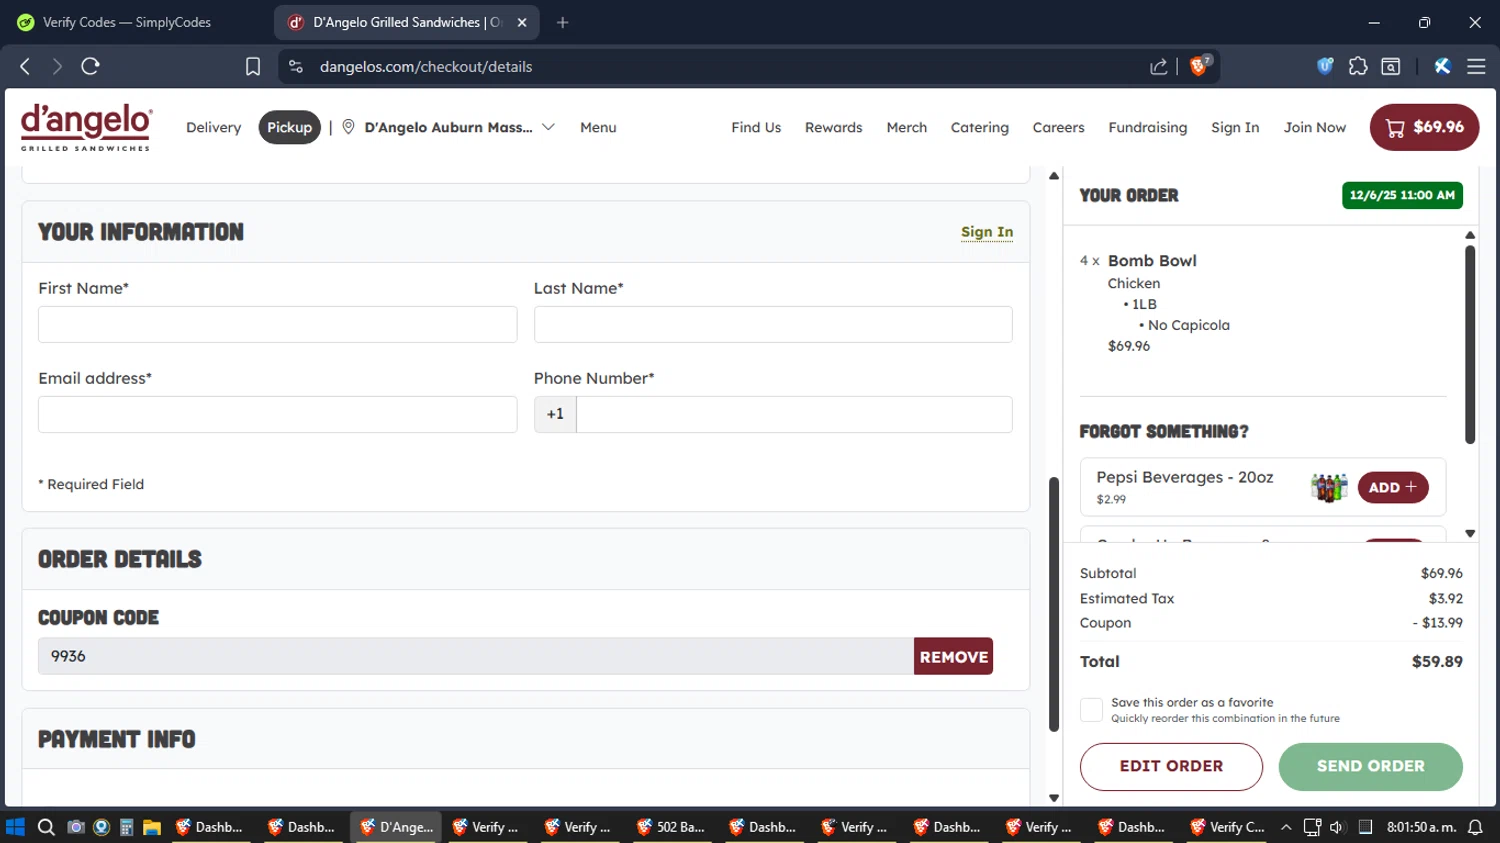This screenshot has height=843, width=1500.
Task: Open the calculator icon in the taskbar
Action: (126, 827)
